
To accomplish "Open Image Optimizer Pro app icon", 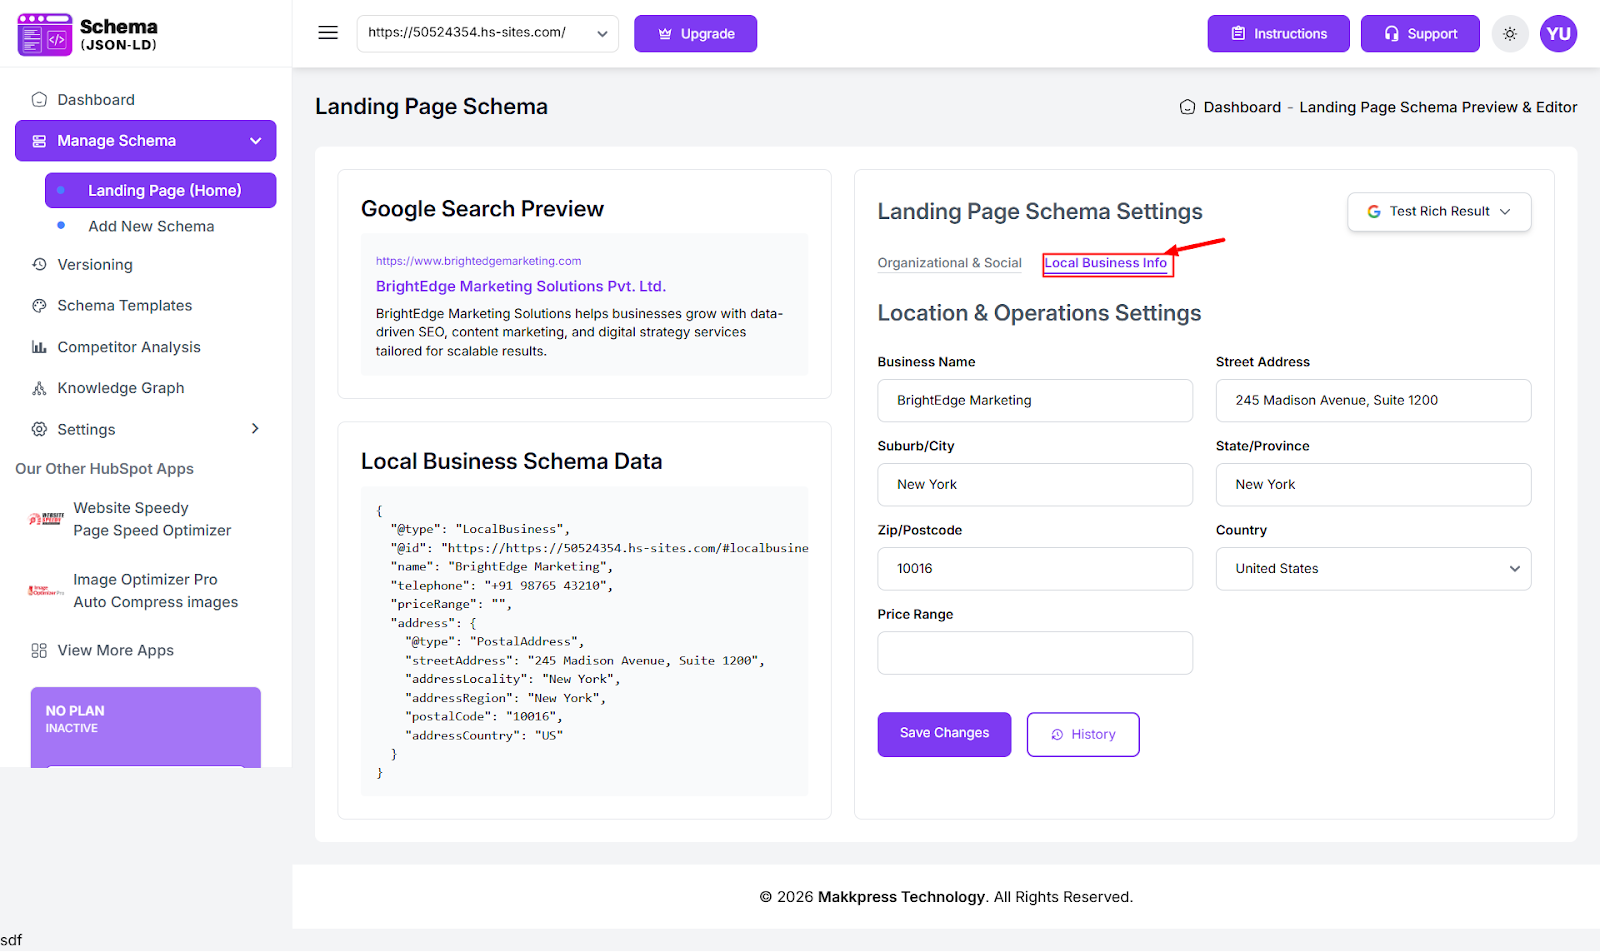I will pos(46,591).
